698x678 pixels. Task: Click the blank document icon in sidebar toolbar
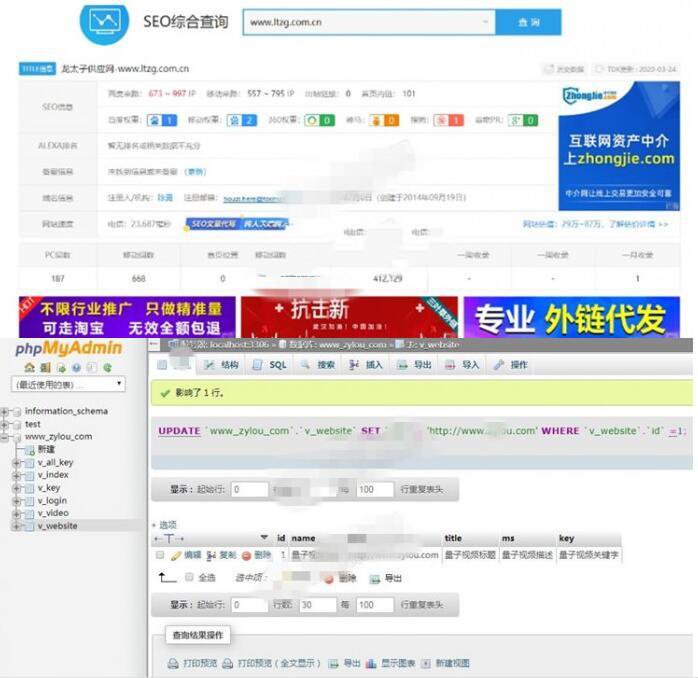click(x=91, y=368)
